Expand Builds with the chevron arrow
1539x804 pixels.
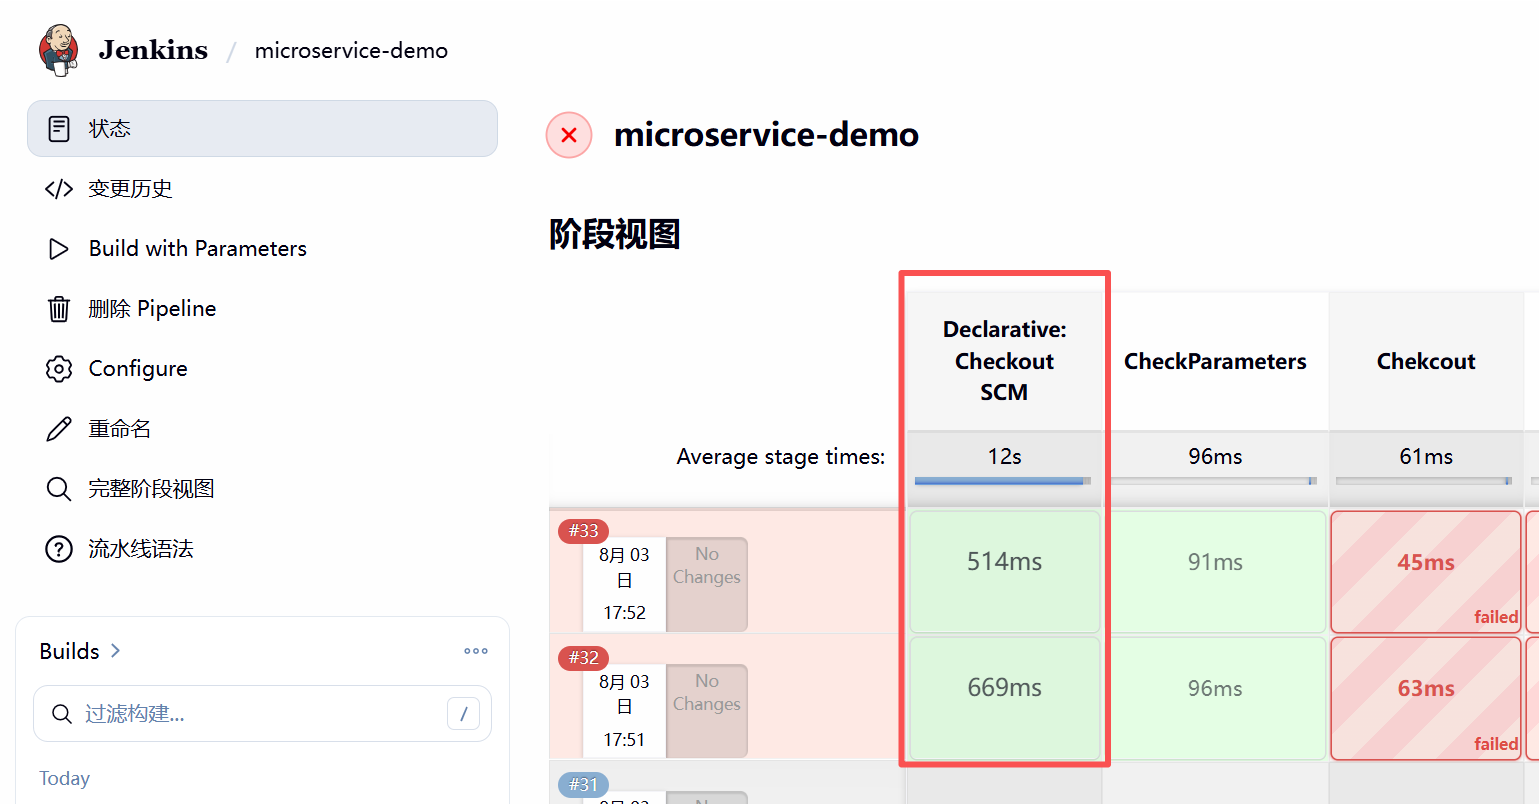tap(116, 651)
